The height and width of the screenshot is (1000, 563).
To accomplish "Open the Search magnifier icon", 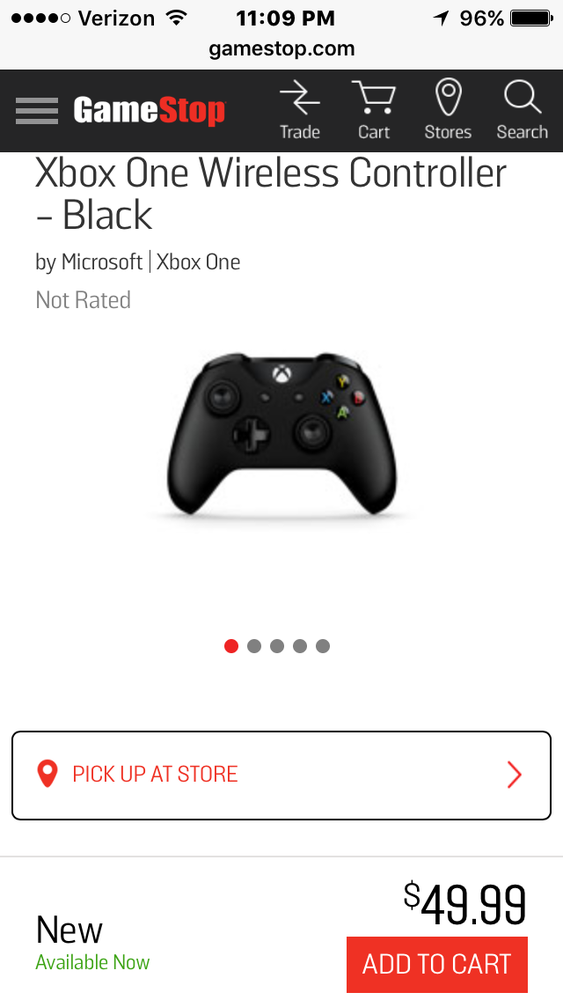I will [522, 110].
